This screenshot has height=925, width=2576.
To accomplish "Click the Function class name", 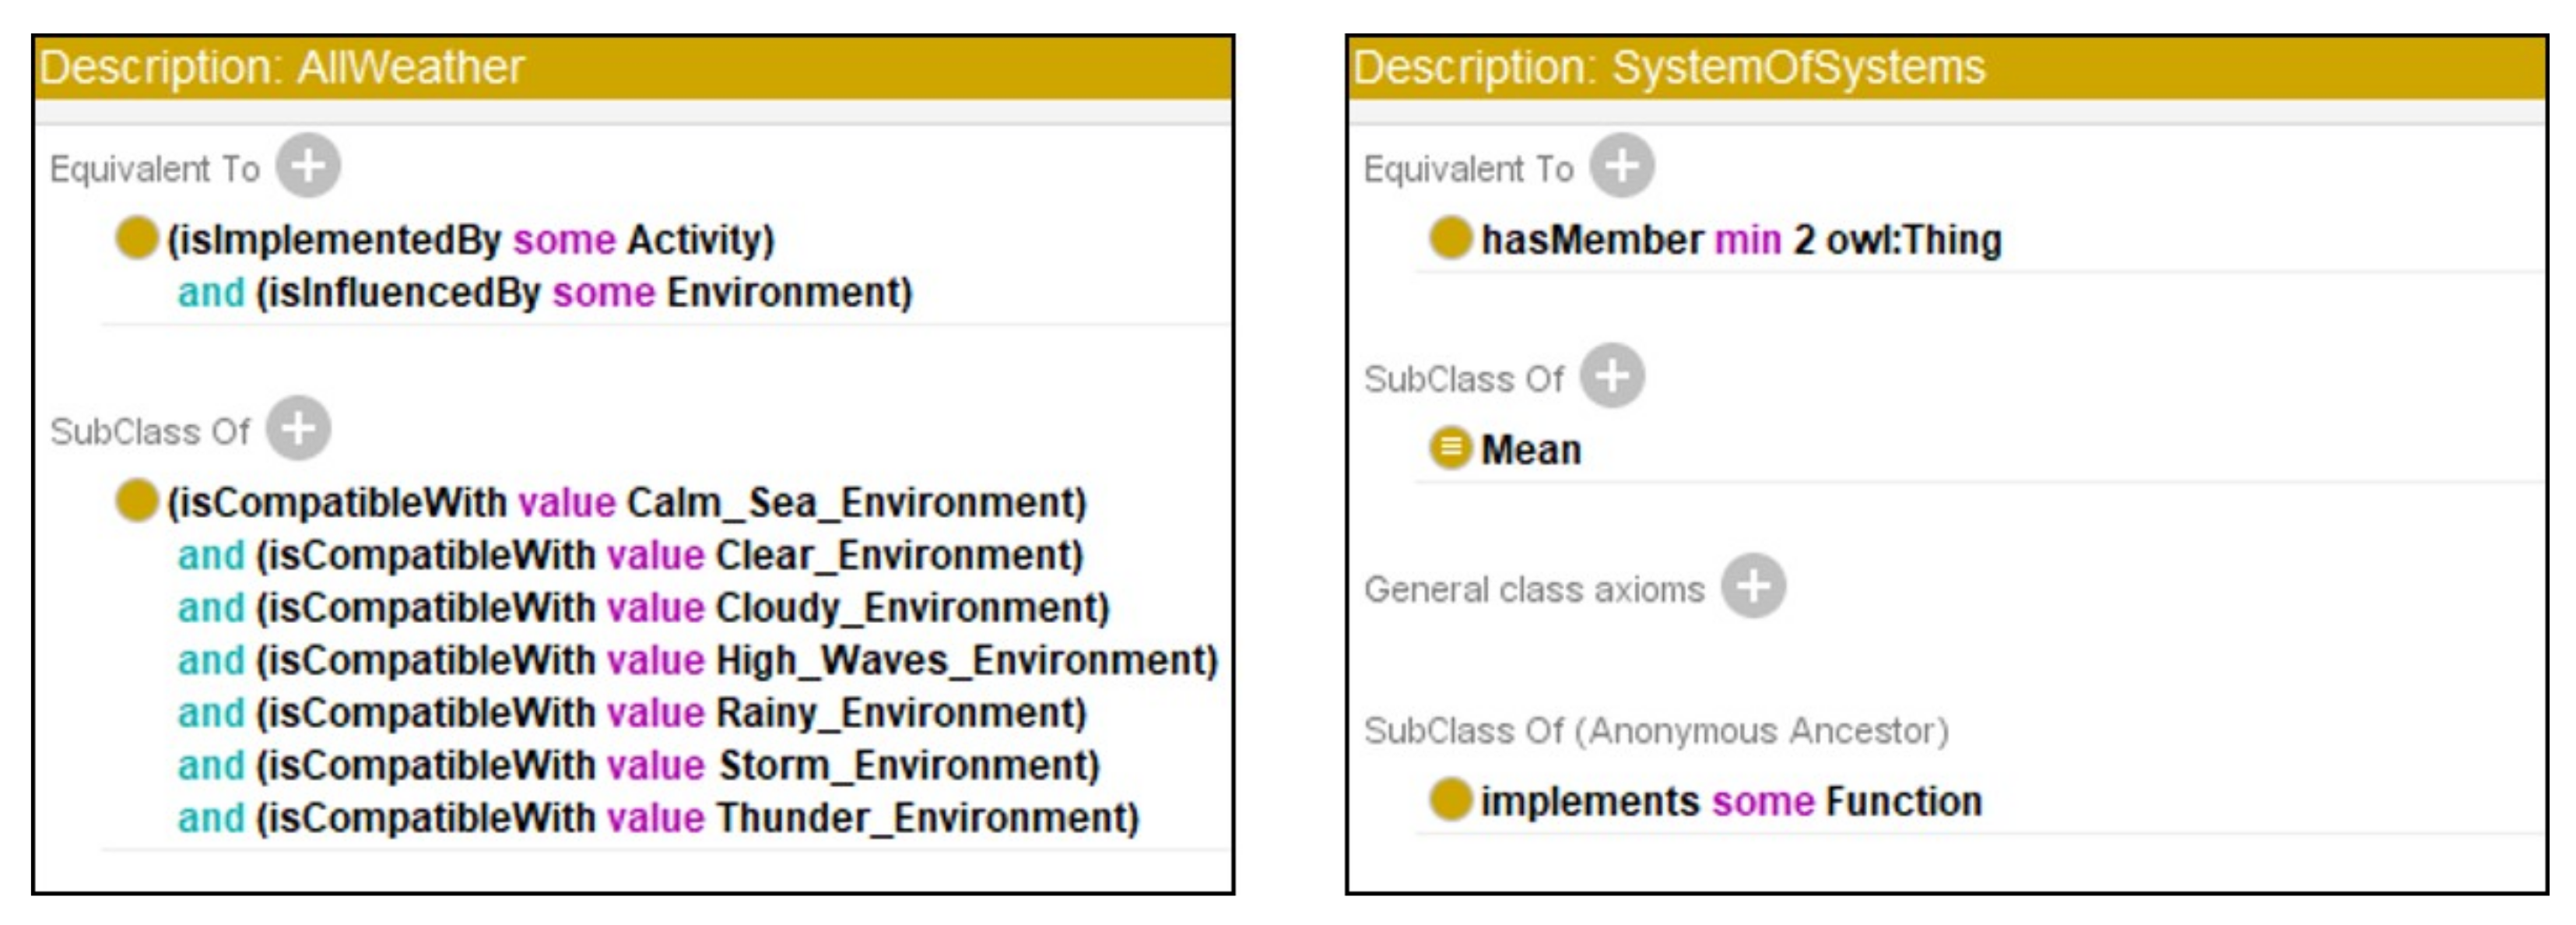I will coord(1903,801).
